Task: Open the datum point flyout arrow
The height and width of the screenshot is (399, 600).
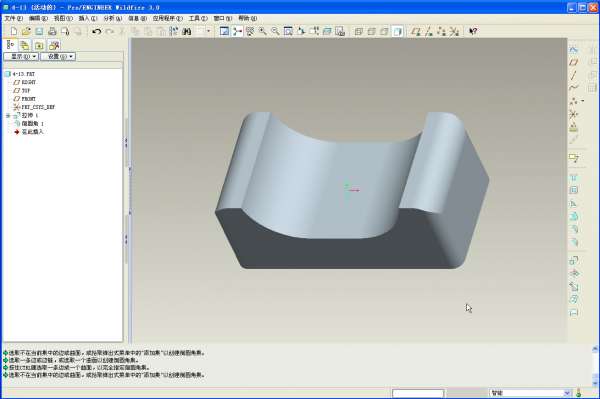Action: coord(582,101)
